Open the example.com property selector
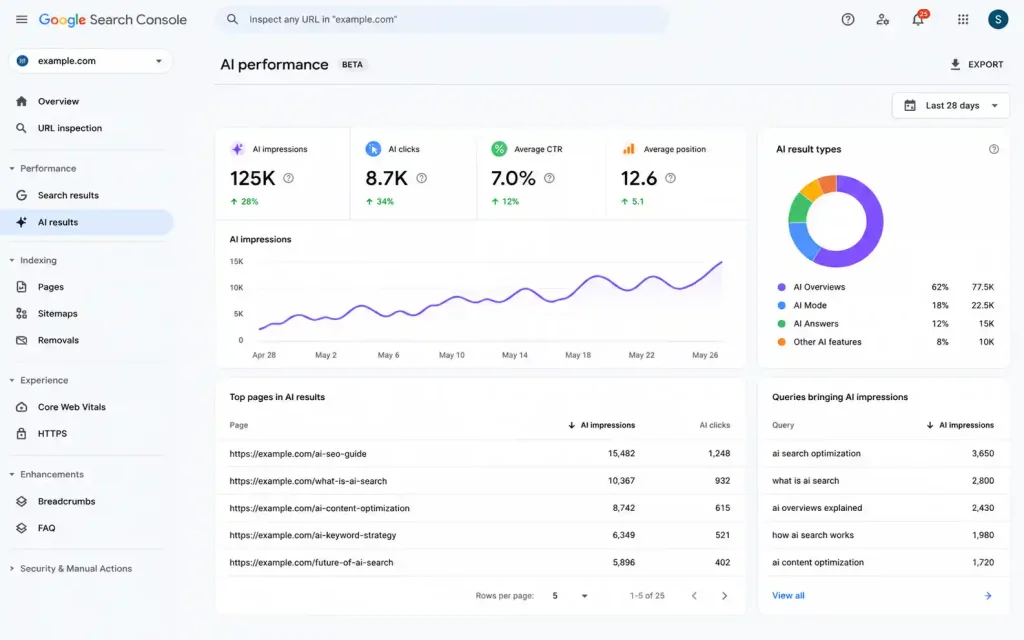Screen dimensions: 1024x640 (90, 61)
